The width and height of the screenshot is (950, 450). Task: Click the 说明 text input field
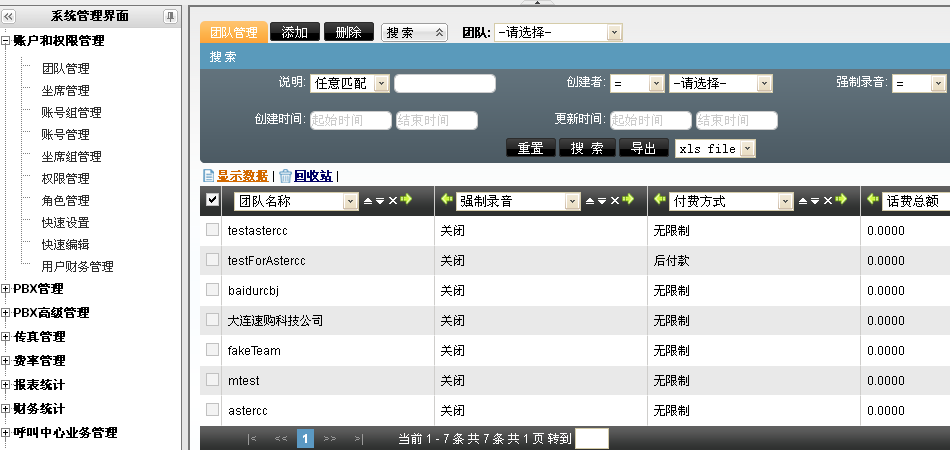point(444,84)
